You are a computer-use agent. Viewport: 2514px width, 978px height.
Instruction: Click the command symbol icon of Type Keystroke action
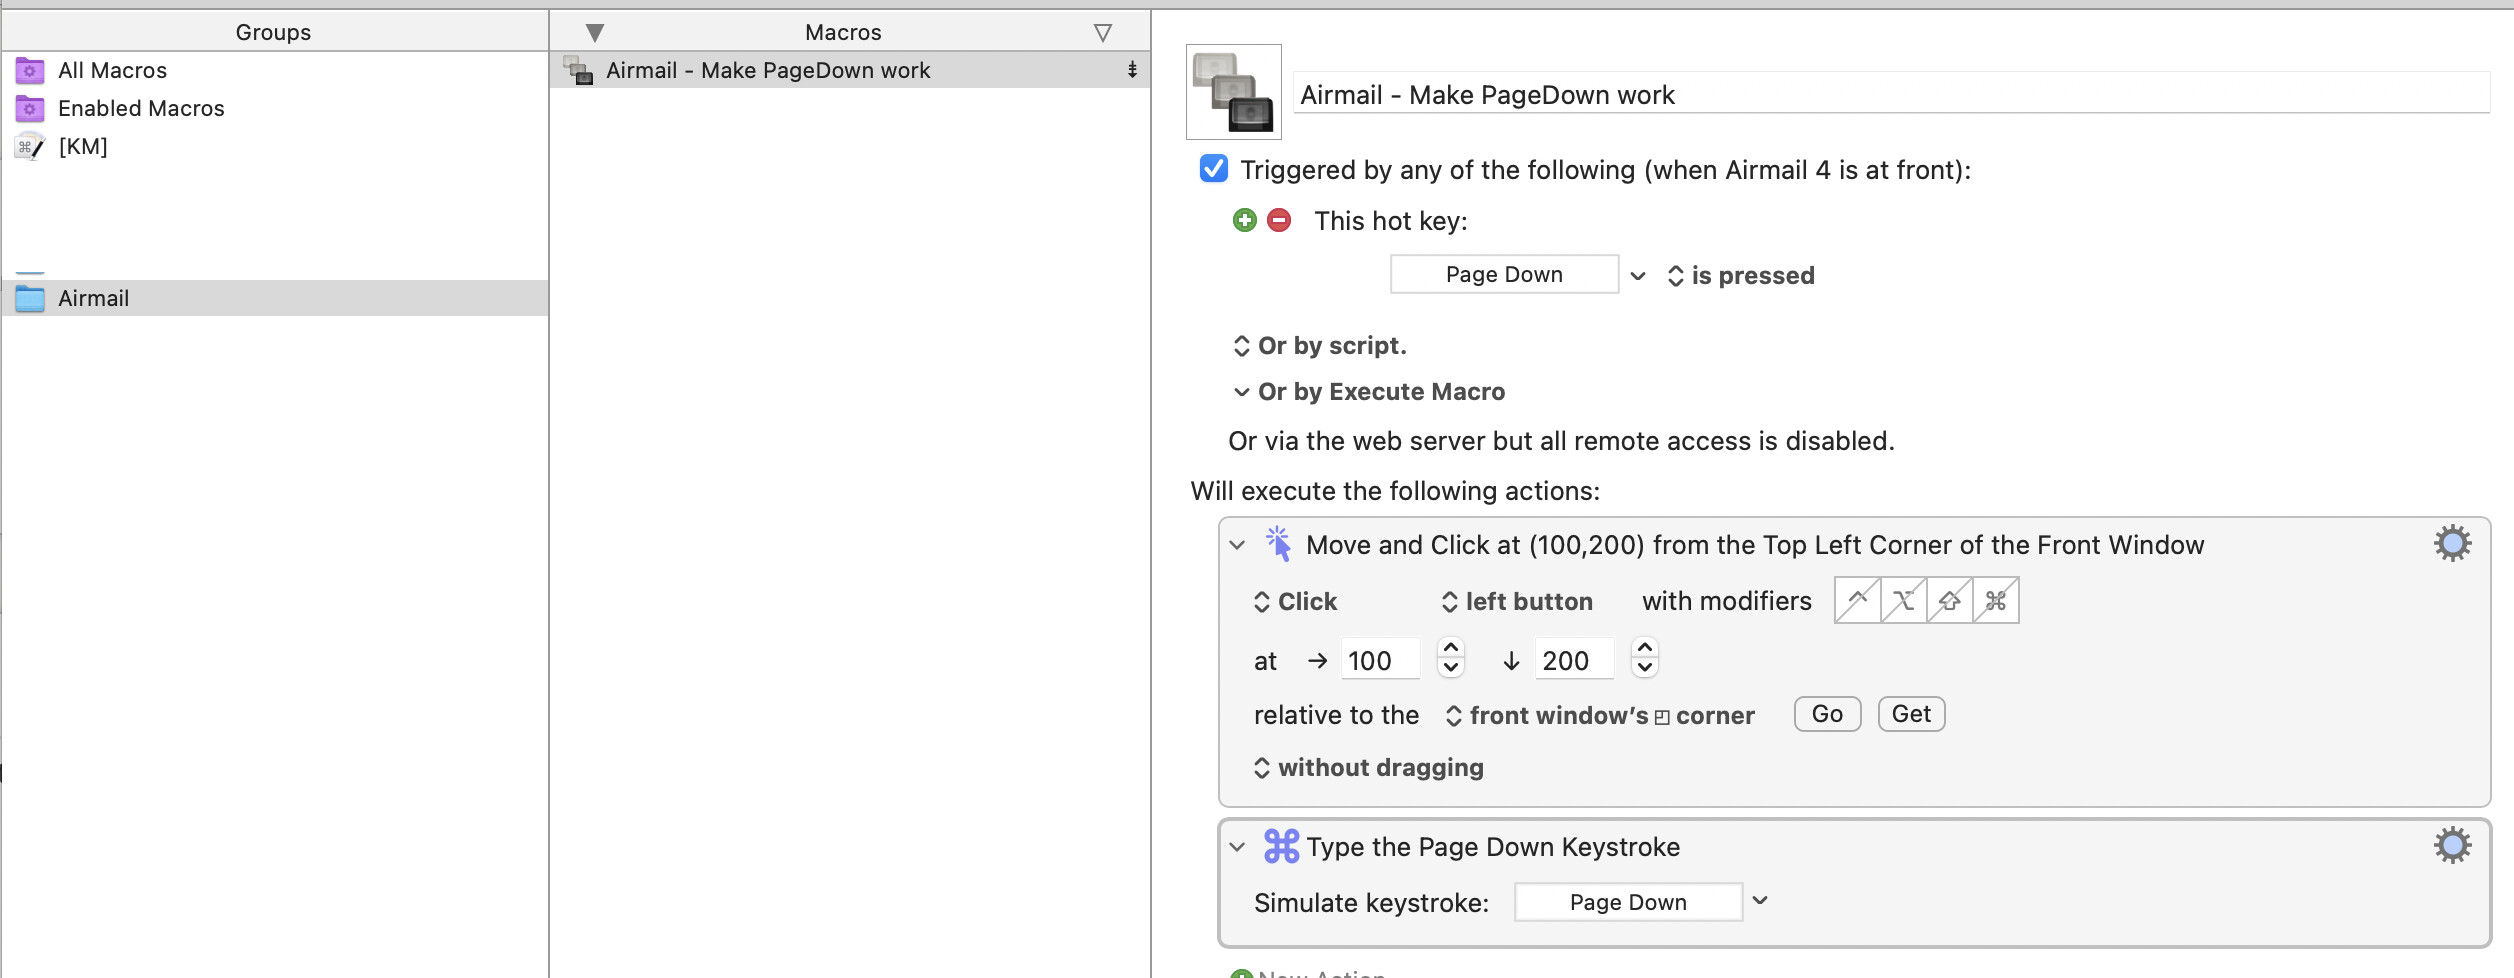[1281, 846]
